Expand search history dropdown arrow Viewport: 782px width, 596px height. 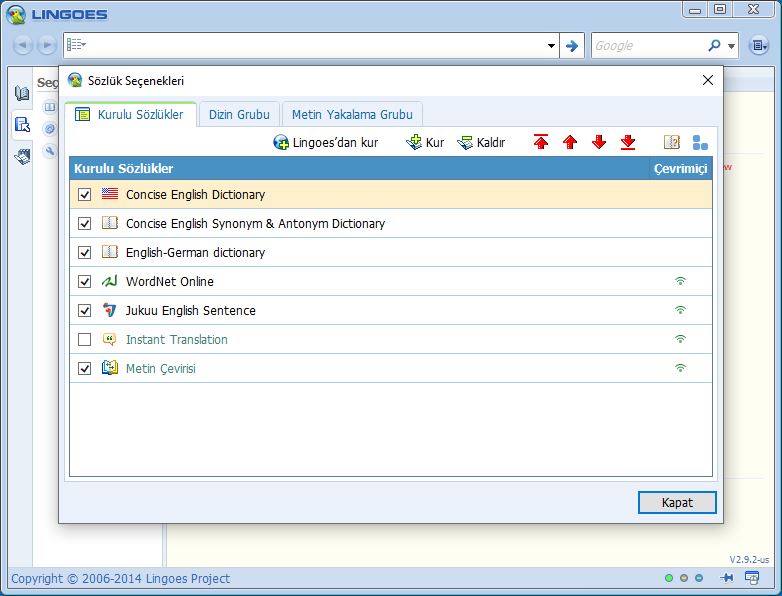tap(551, 46)
